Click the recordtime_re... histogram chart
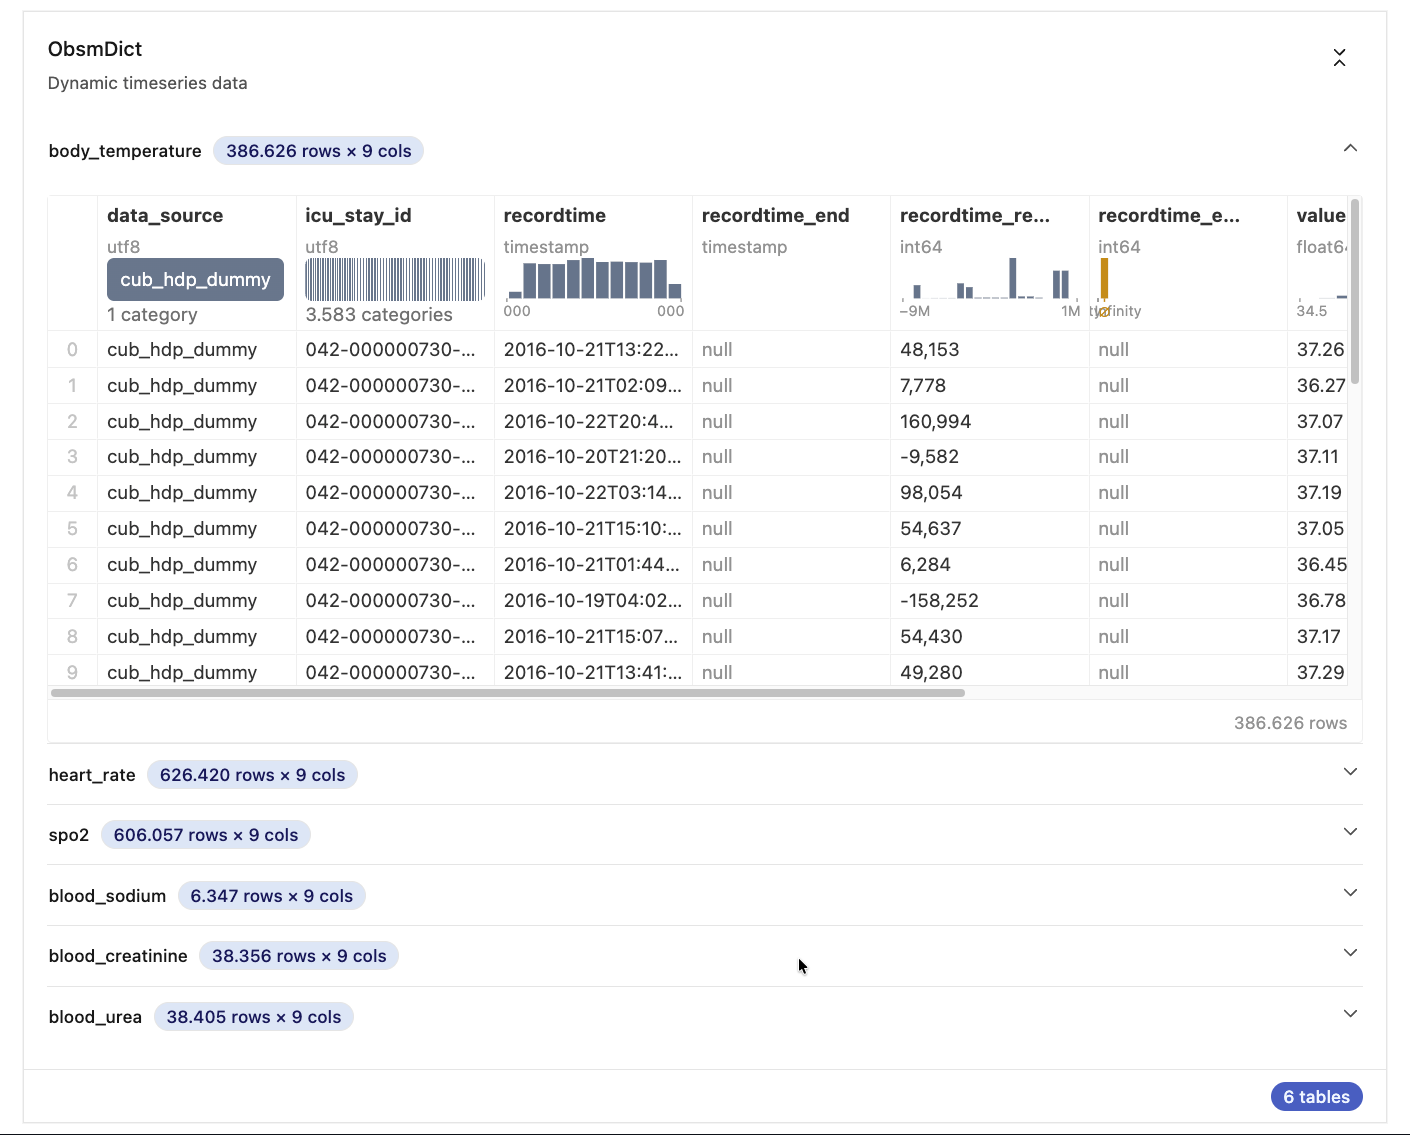1410x1135 pixels. [x=990, y=279]
